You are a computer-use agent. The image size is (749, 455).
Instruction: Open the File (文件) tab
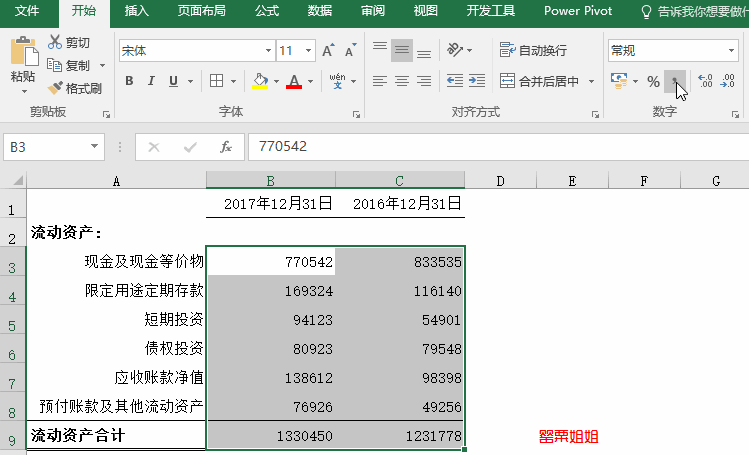27,11
